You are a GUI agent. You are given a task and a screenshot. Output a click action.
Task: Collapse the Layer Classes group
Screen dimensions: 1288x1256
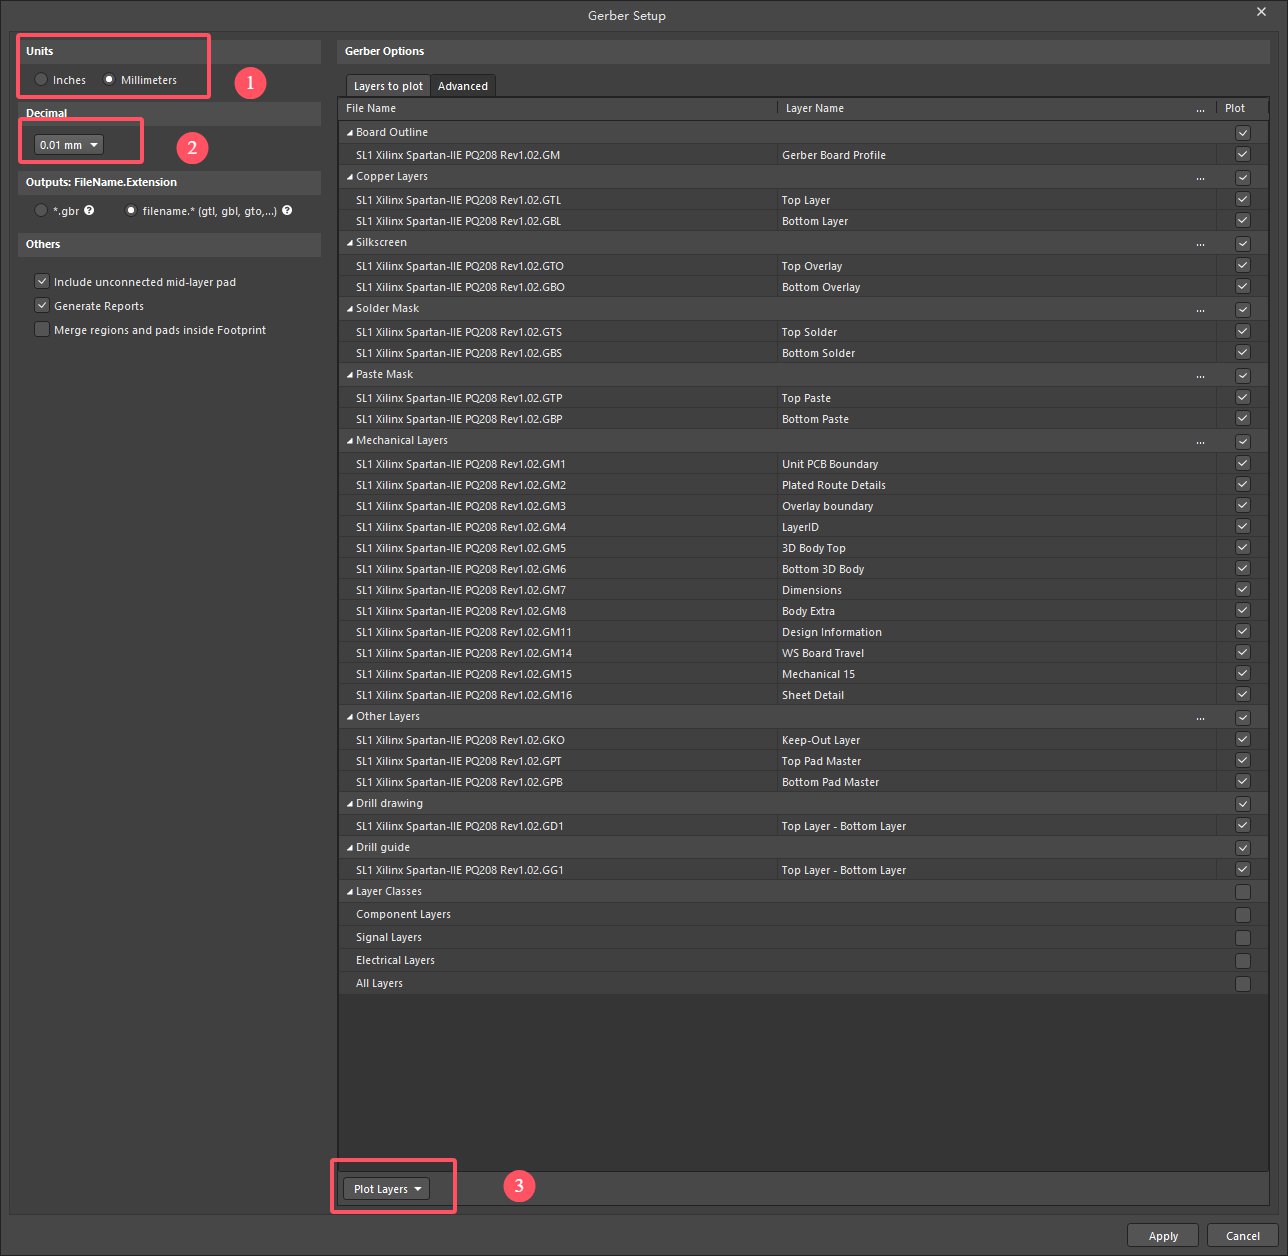coord(350,892)
